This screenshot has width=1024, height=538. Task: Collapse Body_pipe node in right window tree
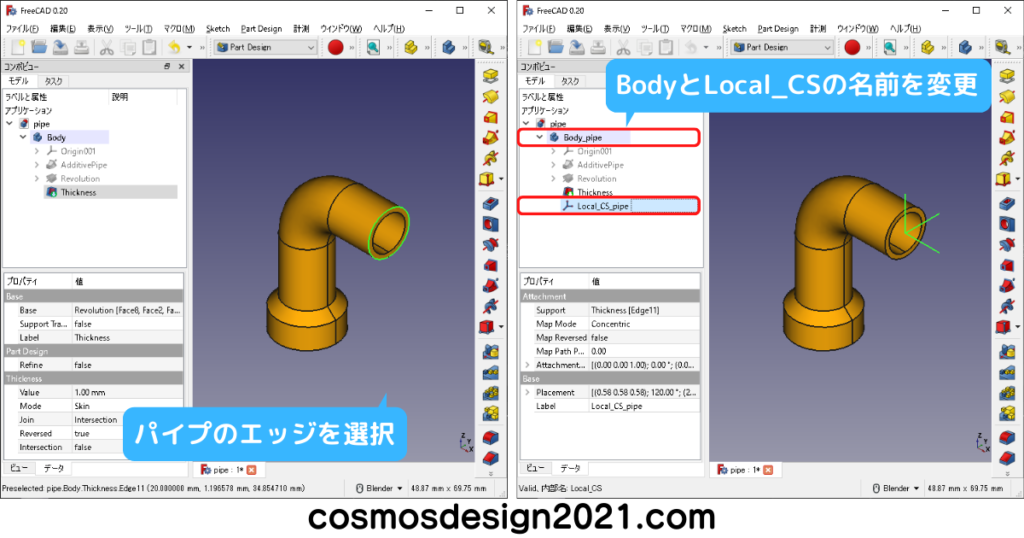click(539, 138)
